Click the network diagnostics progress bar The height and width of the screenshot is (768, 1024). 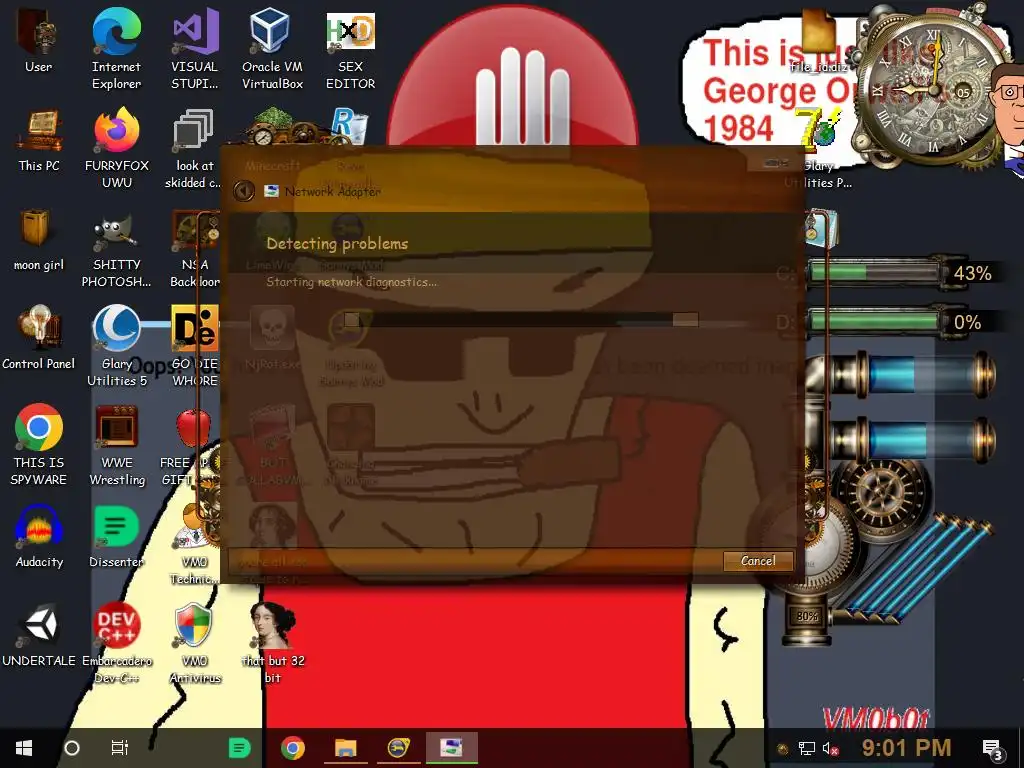tap(521, 319)
